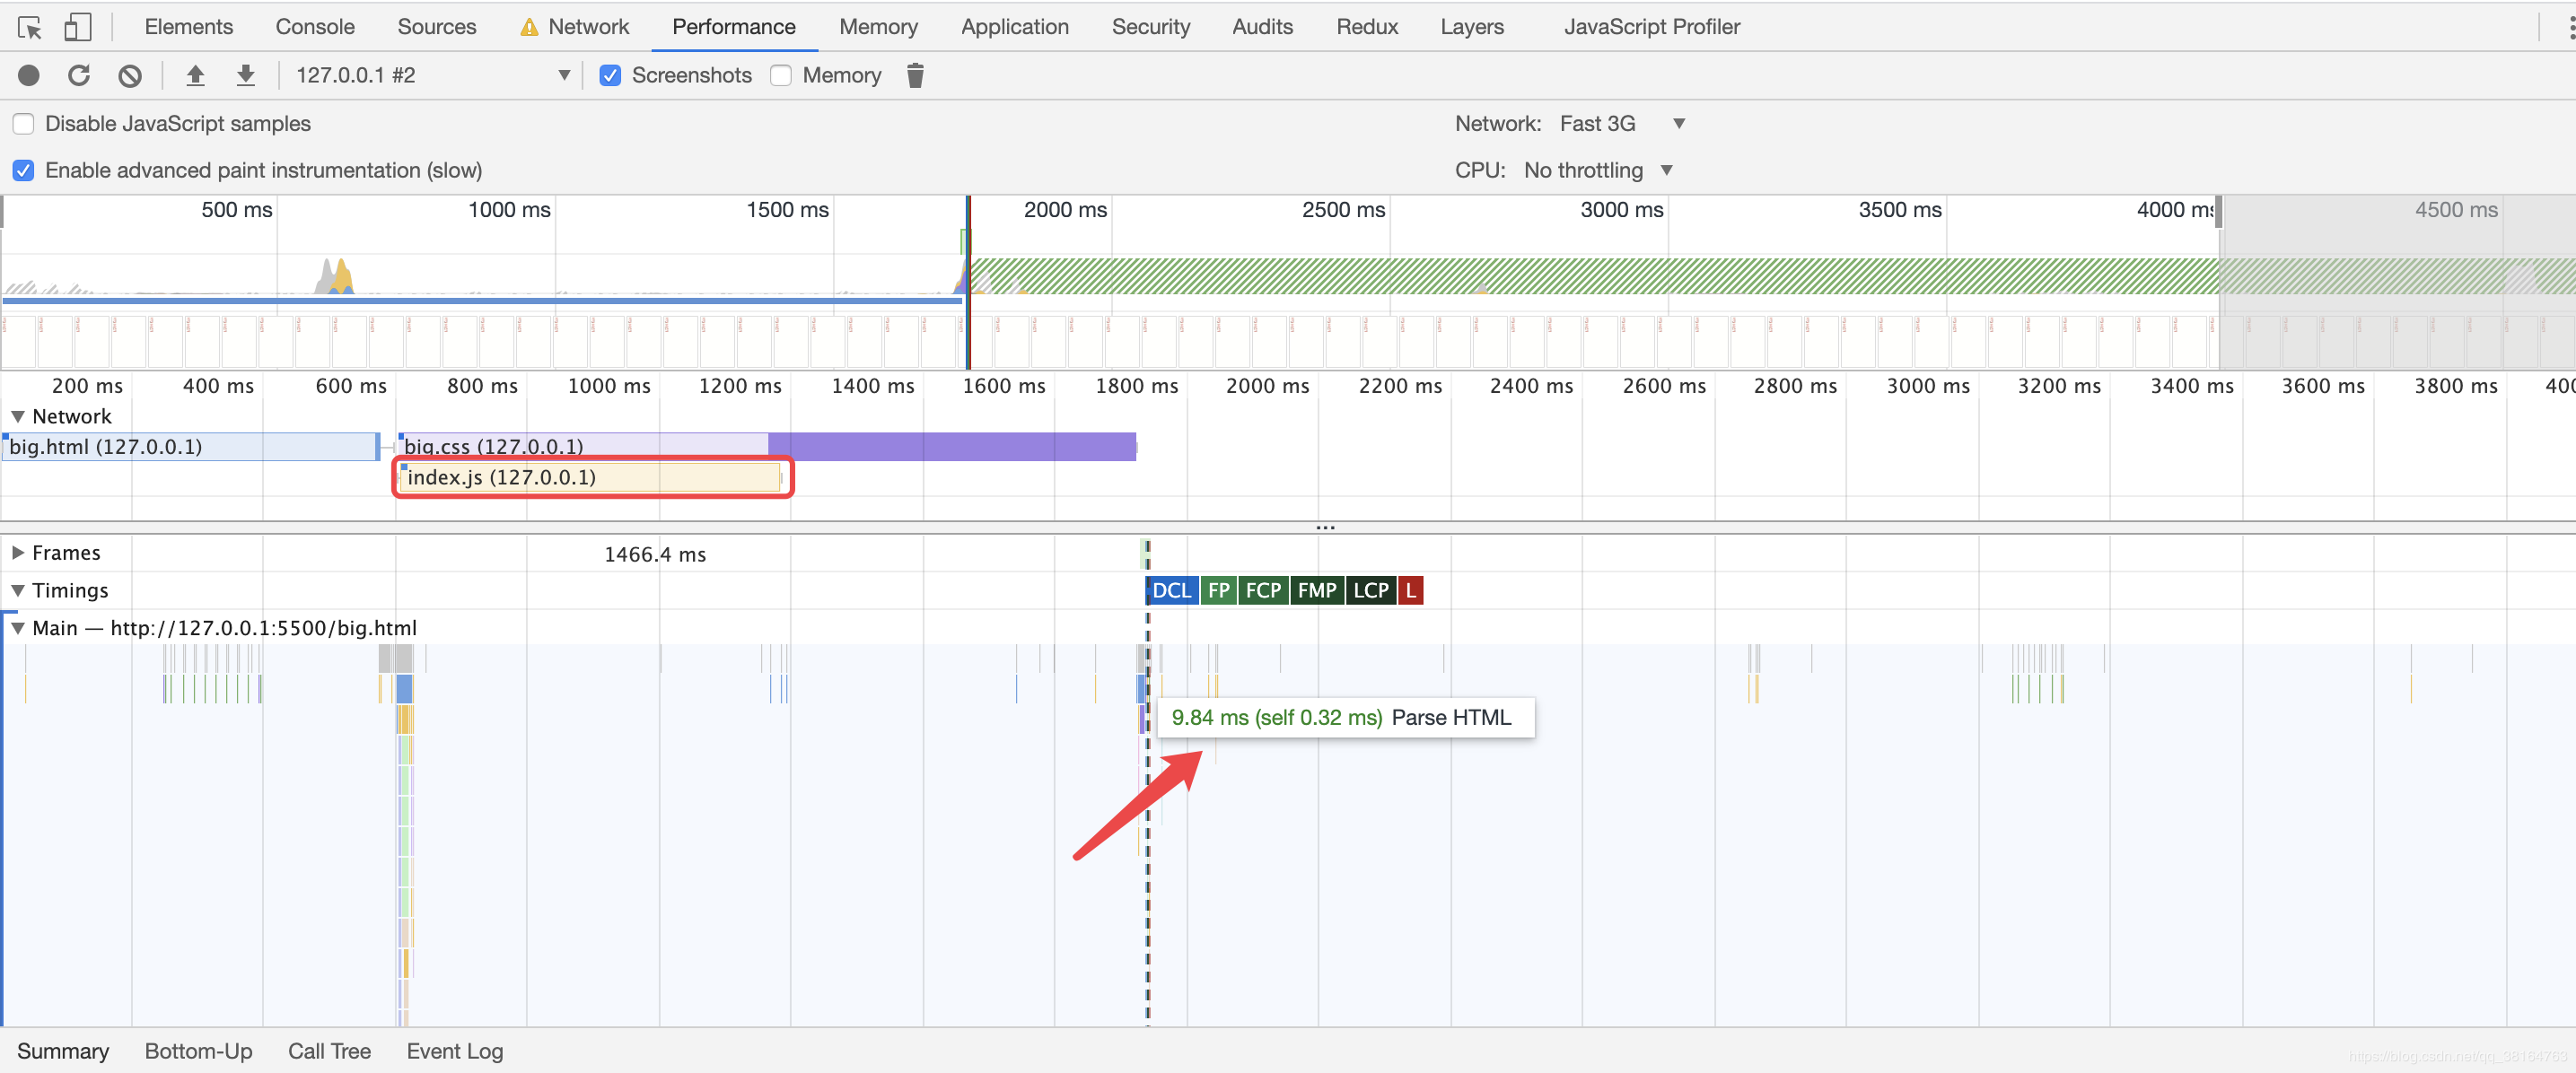Viewport: 2576px width, 1073px height.
Task: Open the Layers tab
Action: [1472, 27]
